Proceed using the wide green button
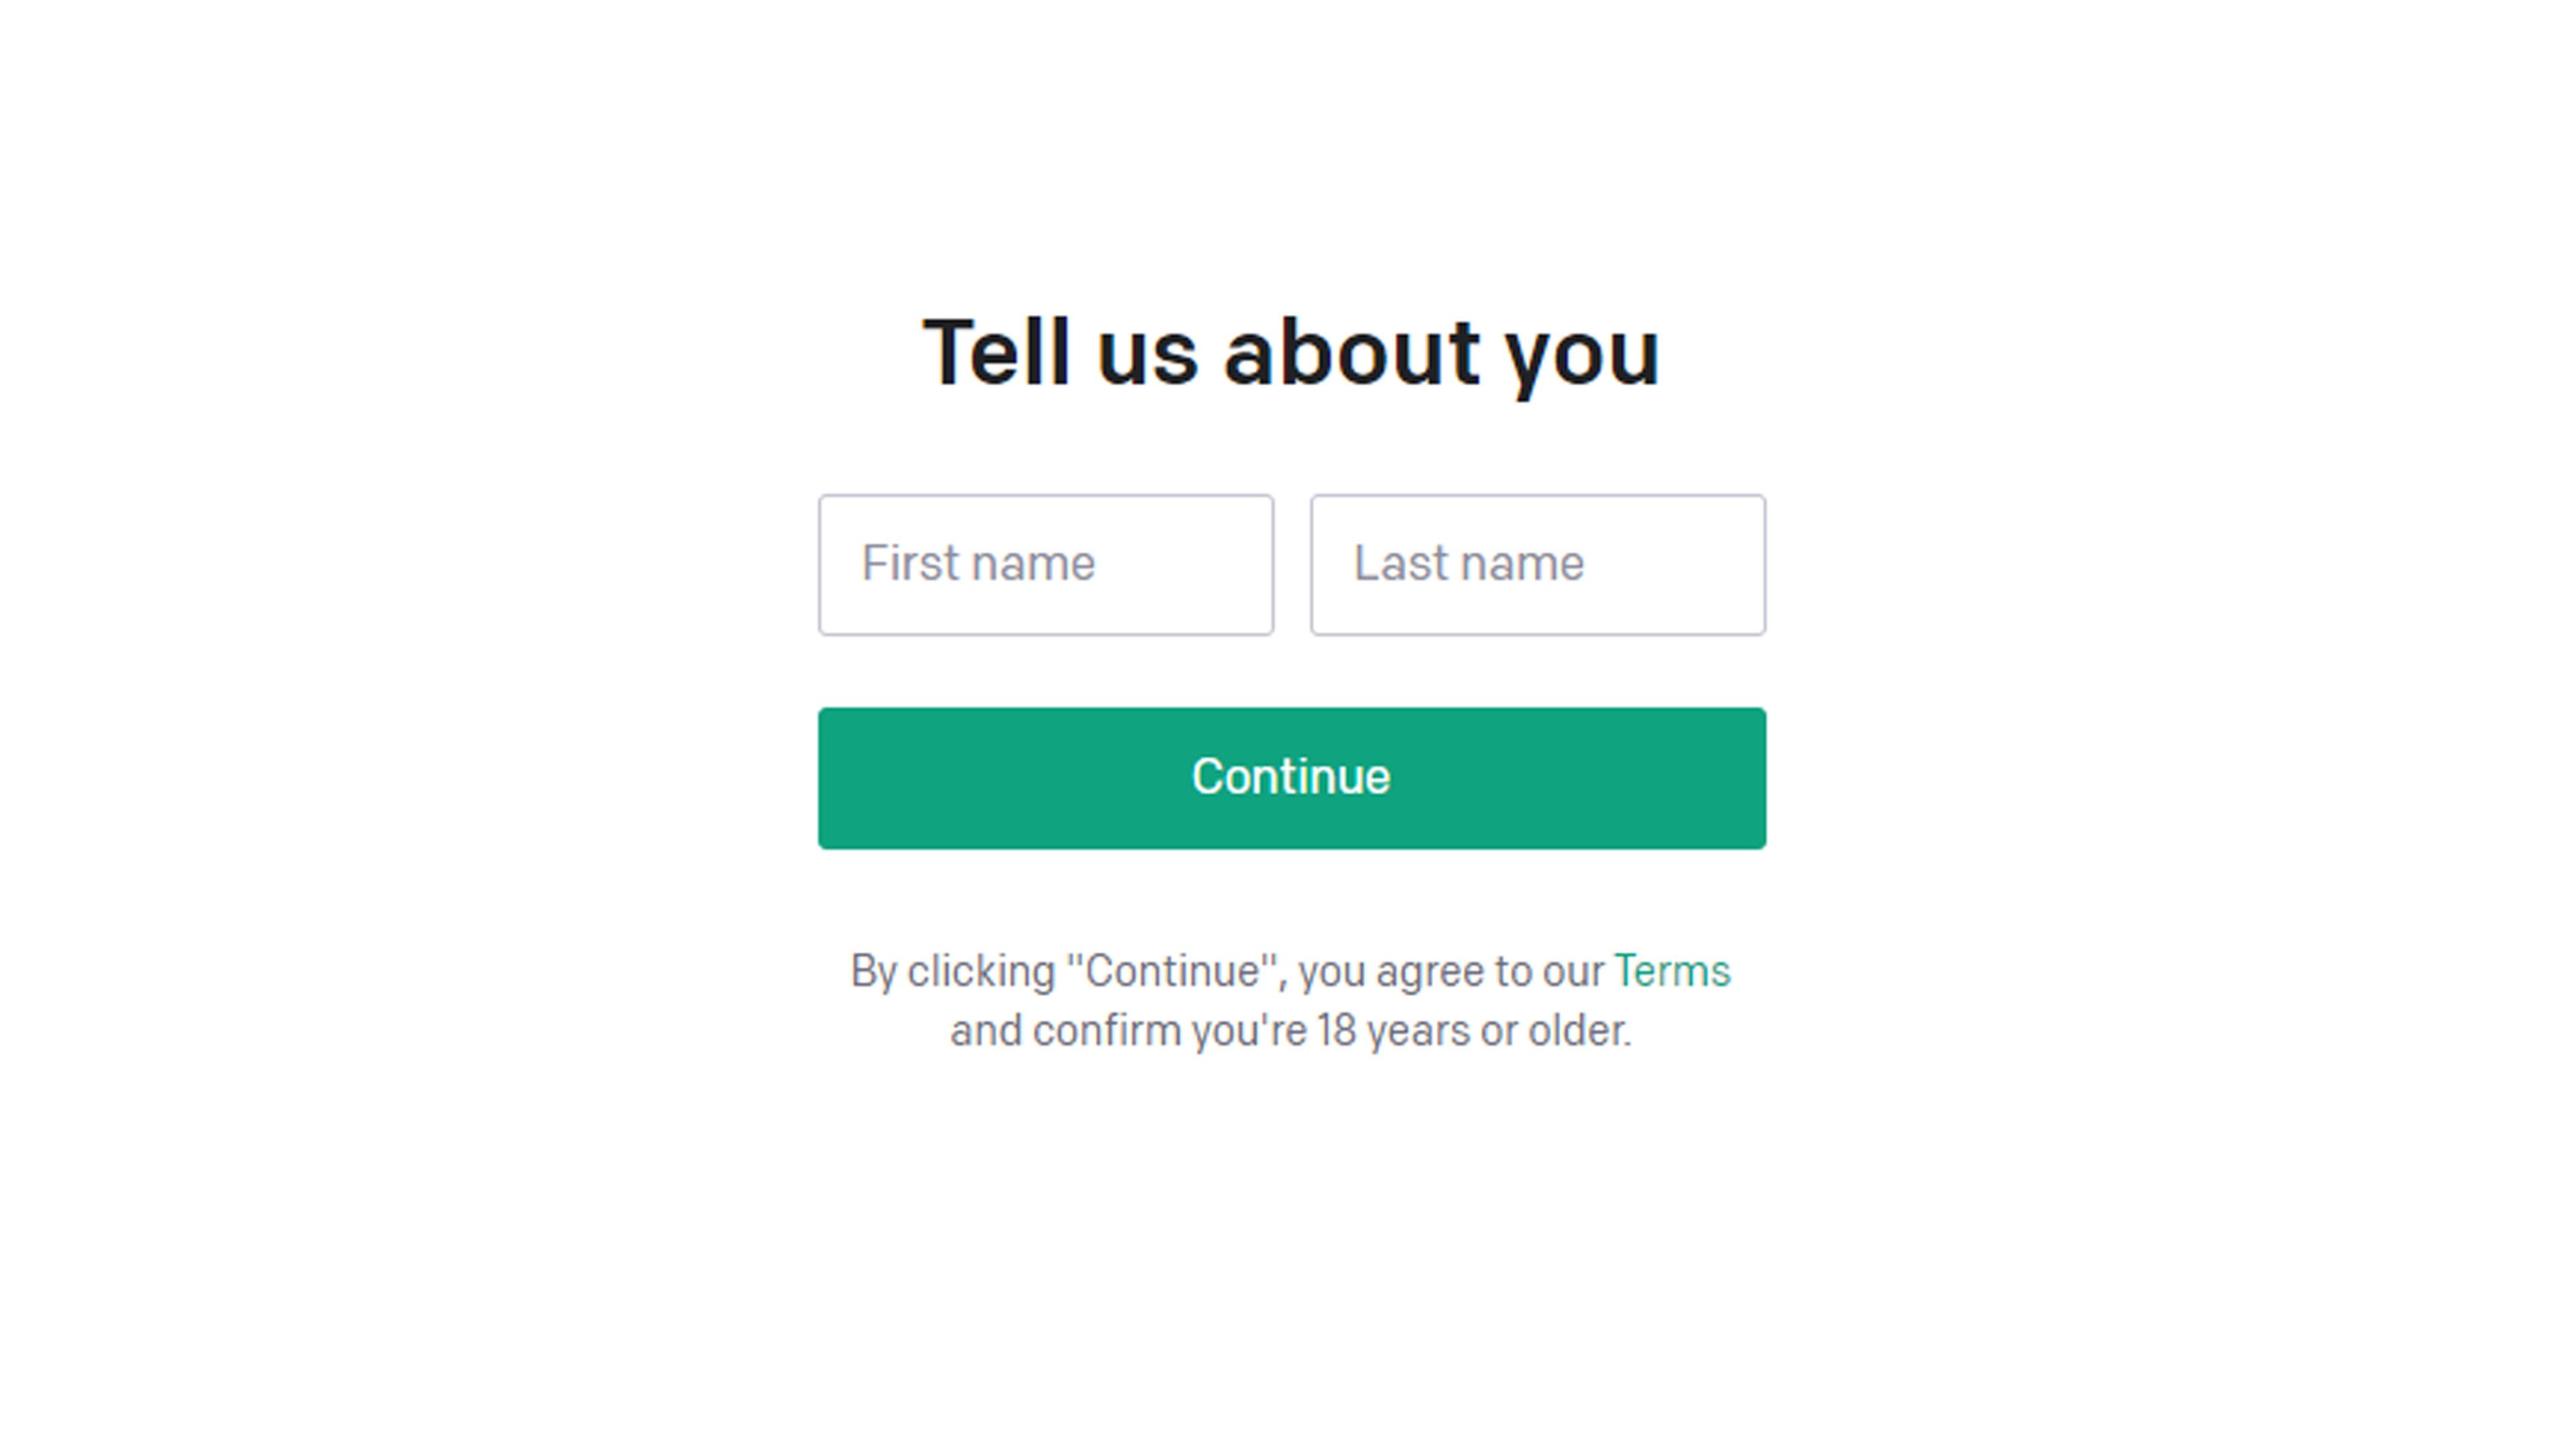 pyautogui.click(x=1292, y=778)
